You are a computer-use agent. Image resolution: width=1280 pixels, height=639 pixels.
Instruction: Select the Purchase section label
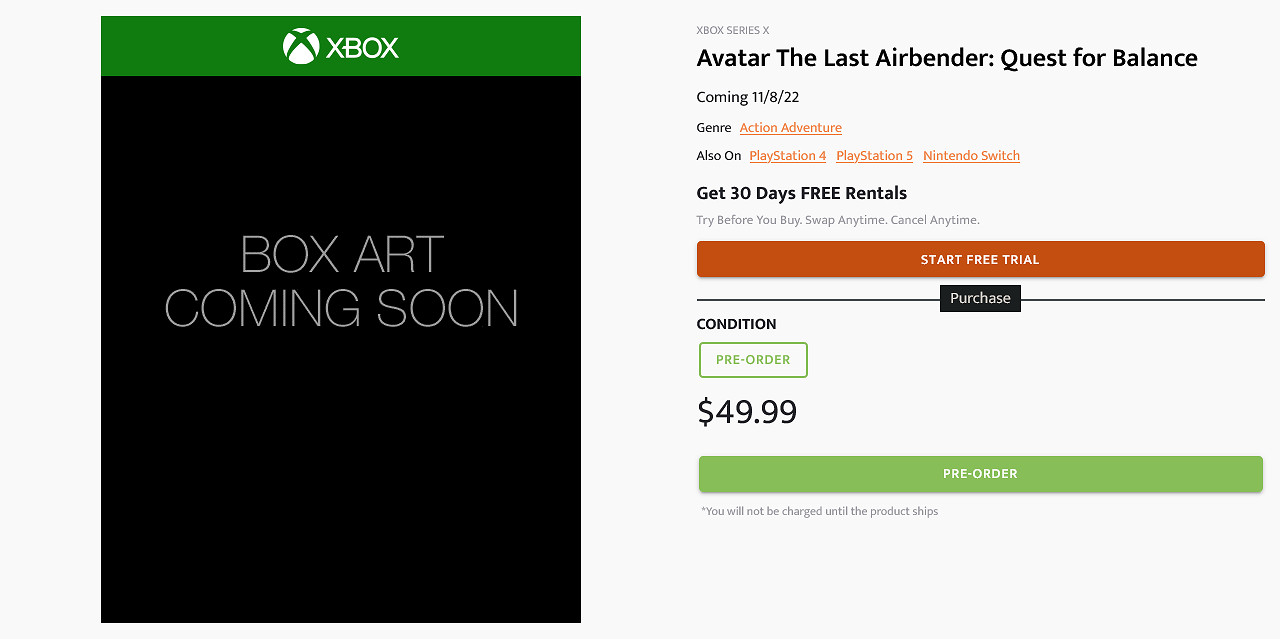click(980, 298)
